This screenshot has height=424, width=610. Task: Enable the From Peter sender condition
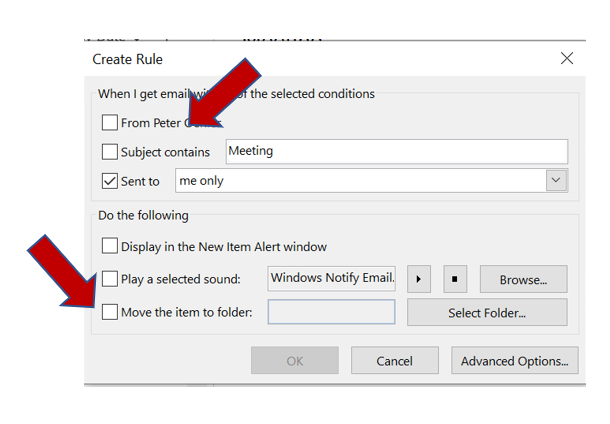point(109,123)
